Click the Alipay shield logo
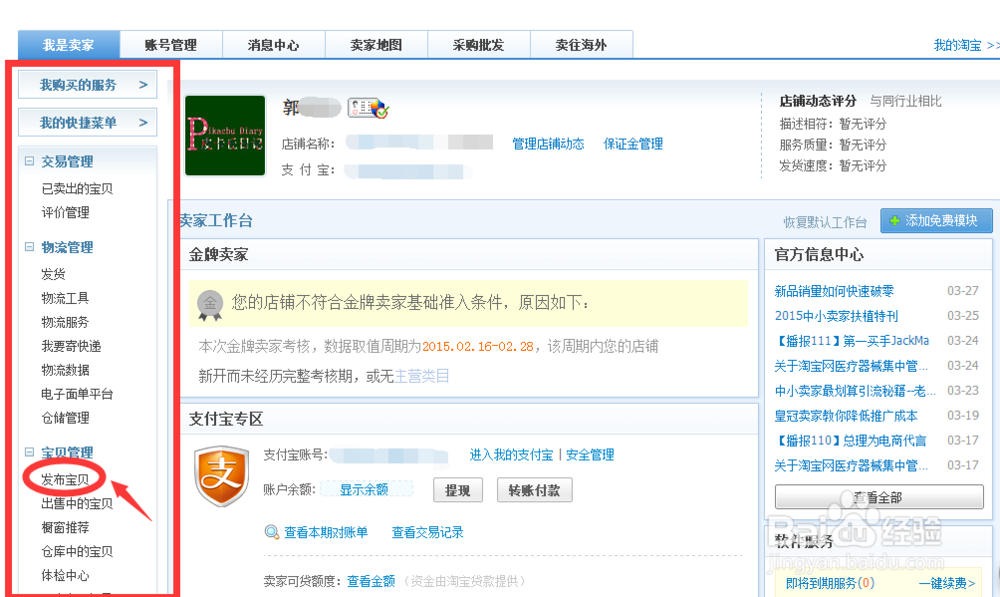Image resolution: width=1000 pixels, height=597 pixels. pos(221,476)
